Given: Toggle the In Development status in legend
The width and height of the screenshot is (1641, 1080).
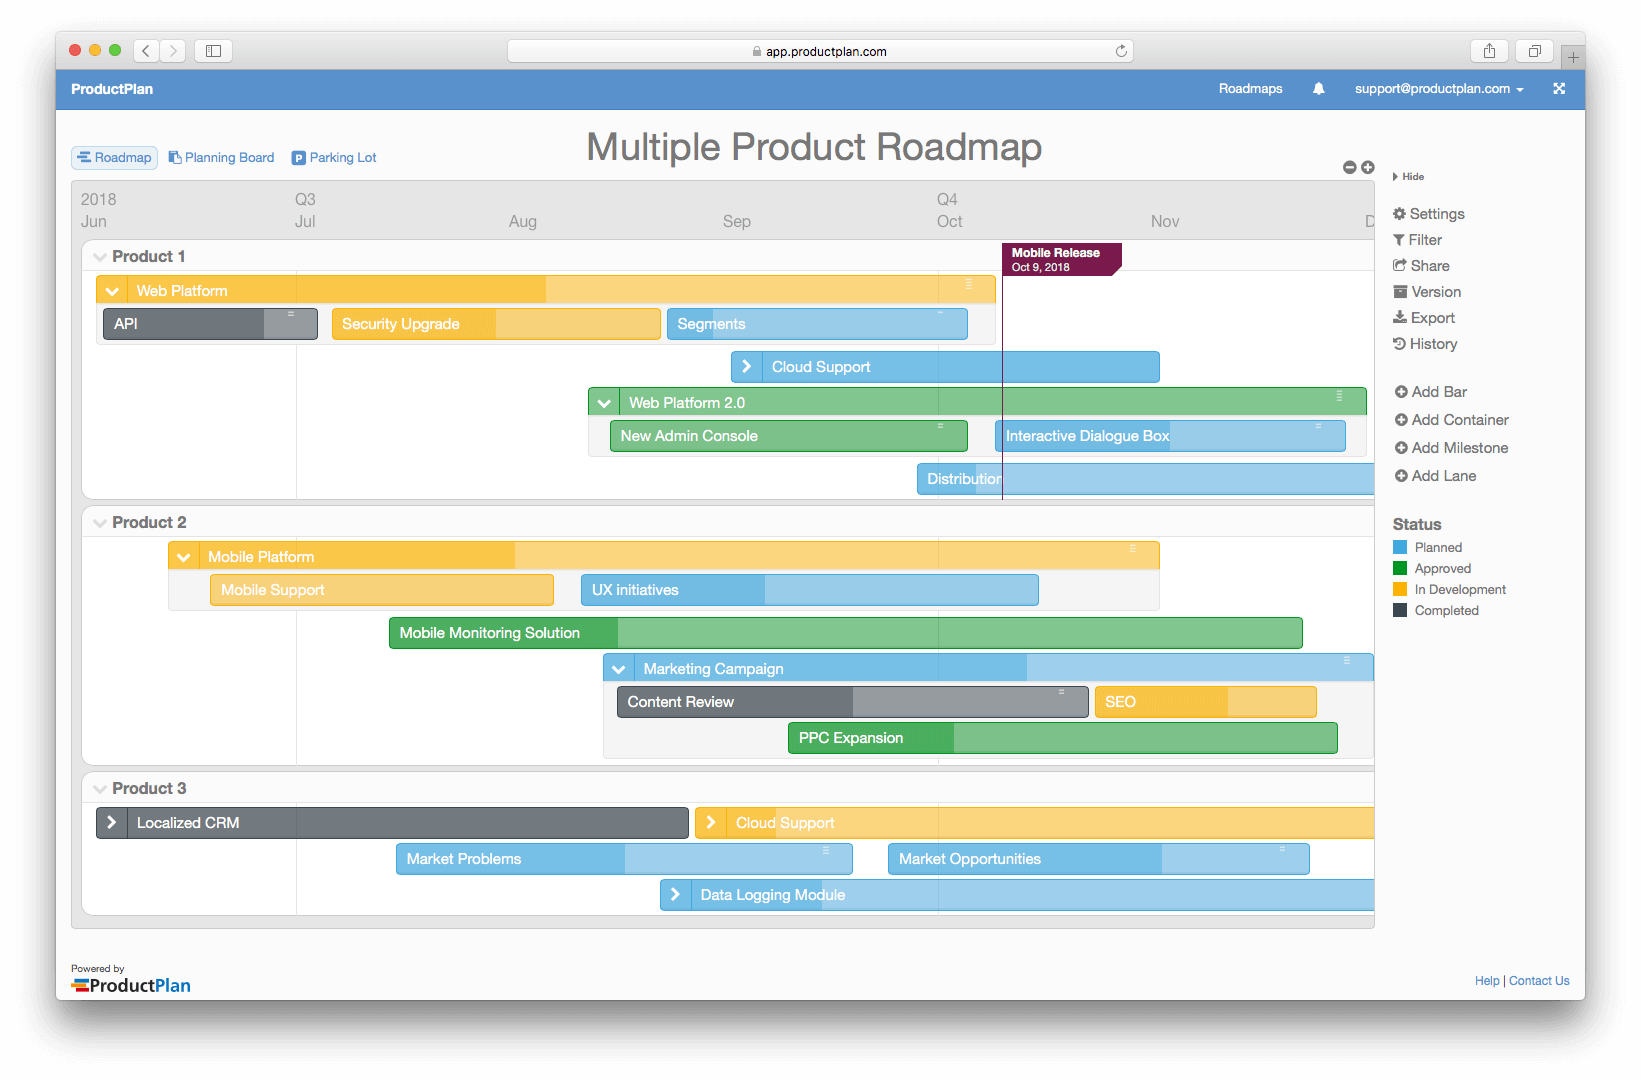Looking at the screenshot, I should (x=1459, y=589).
